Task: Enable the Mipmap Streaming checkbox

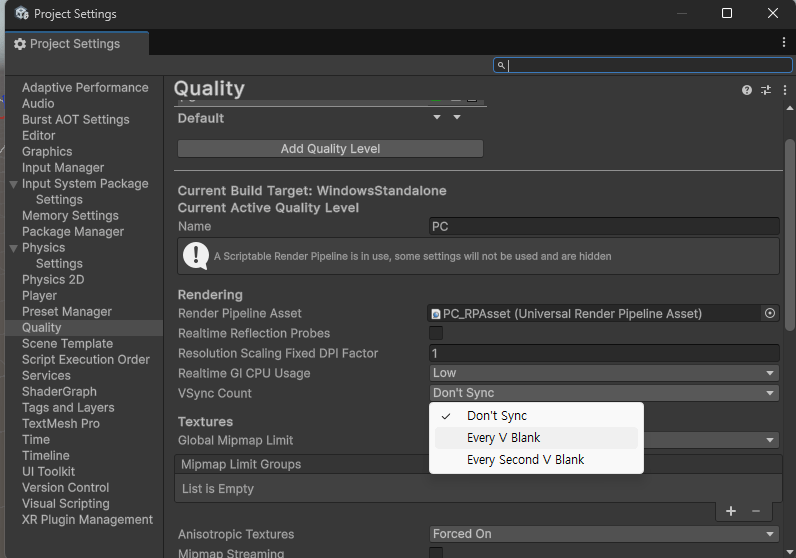Action: (436, 553)
